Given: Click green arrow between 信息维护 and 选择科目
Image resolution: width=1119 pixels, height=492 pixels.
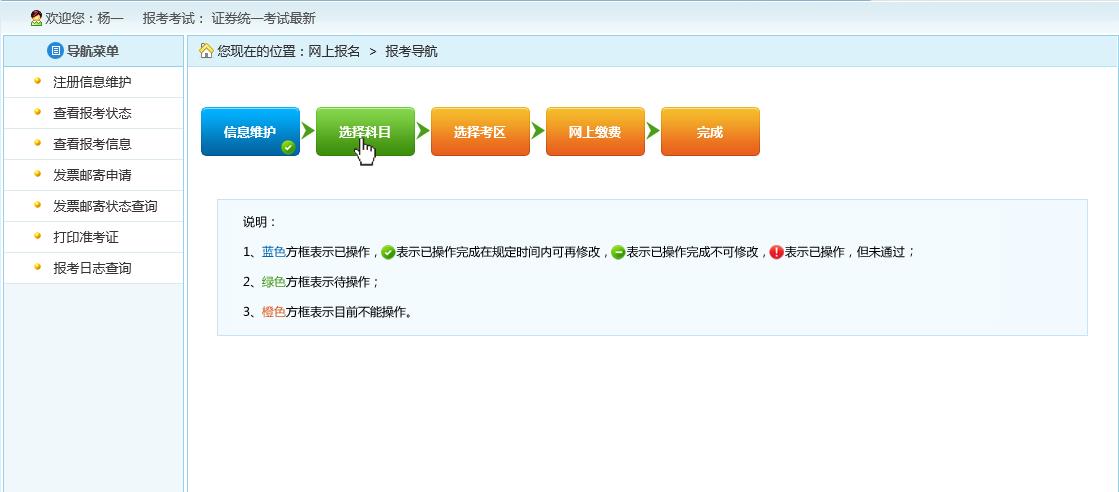Looking at the screenshot, I should (x=308, y=131).
